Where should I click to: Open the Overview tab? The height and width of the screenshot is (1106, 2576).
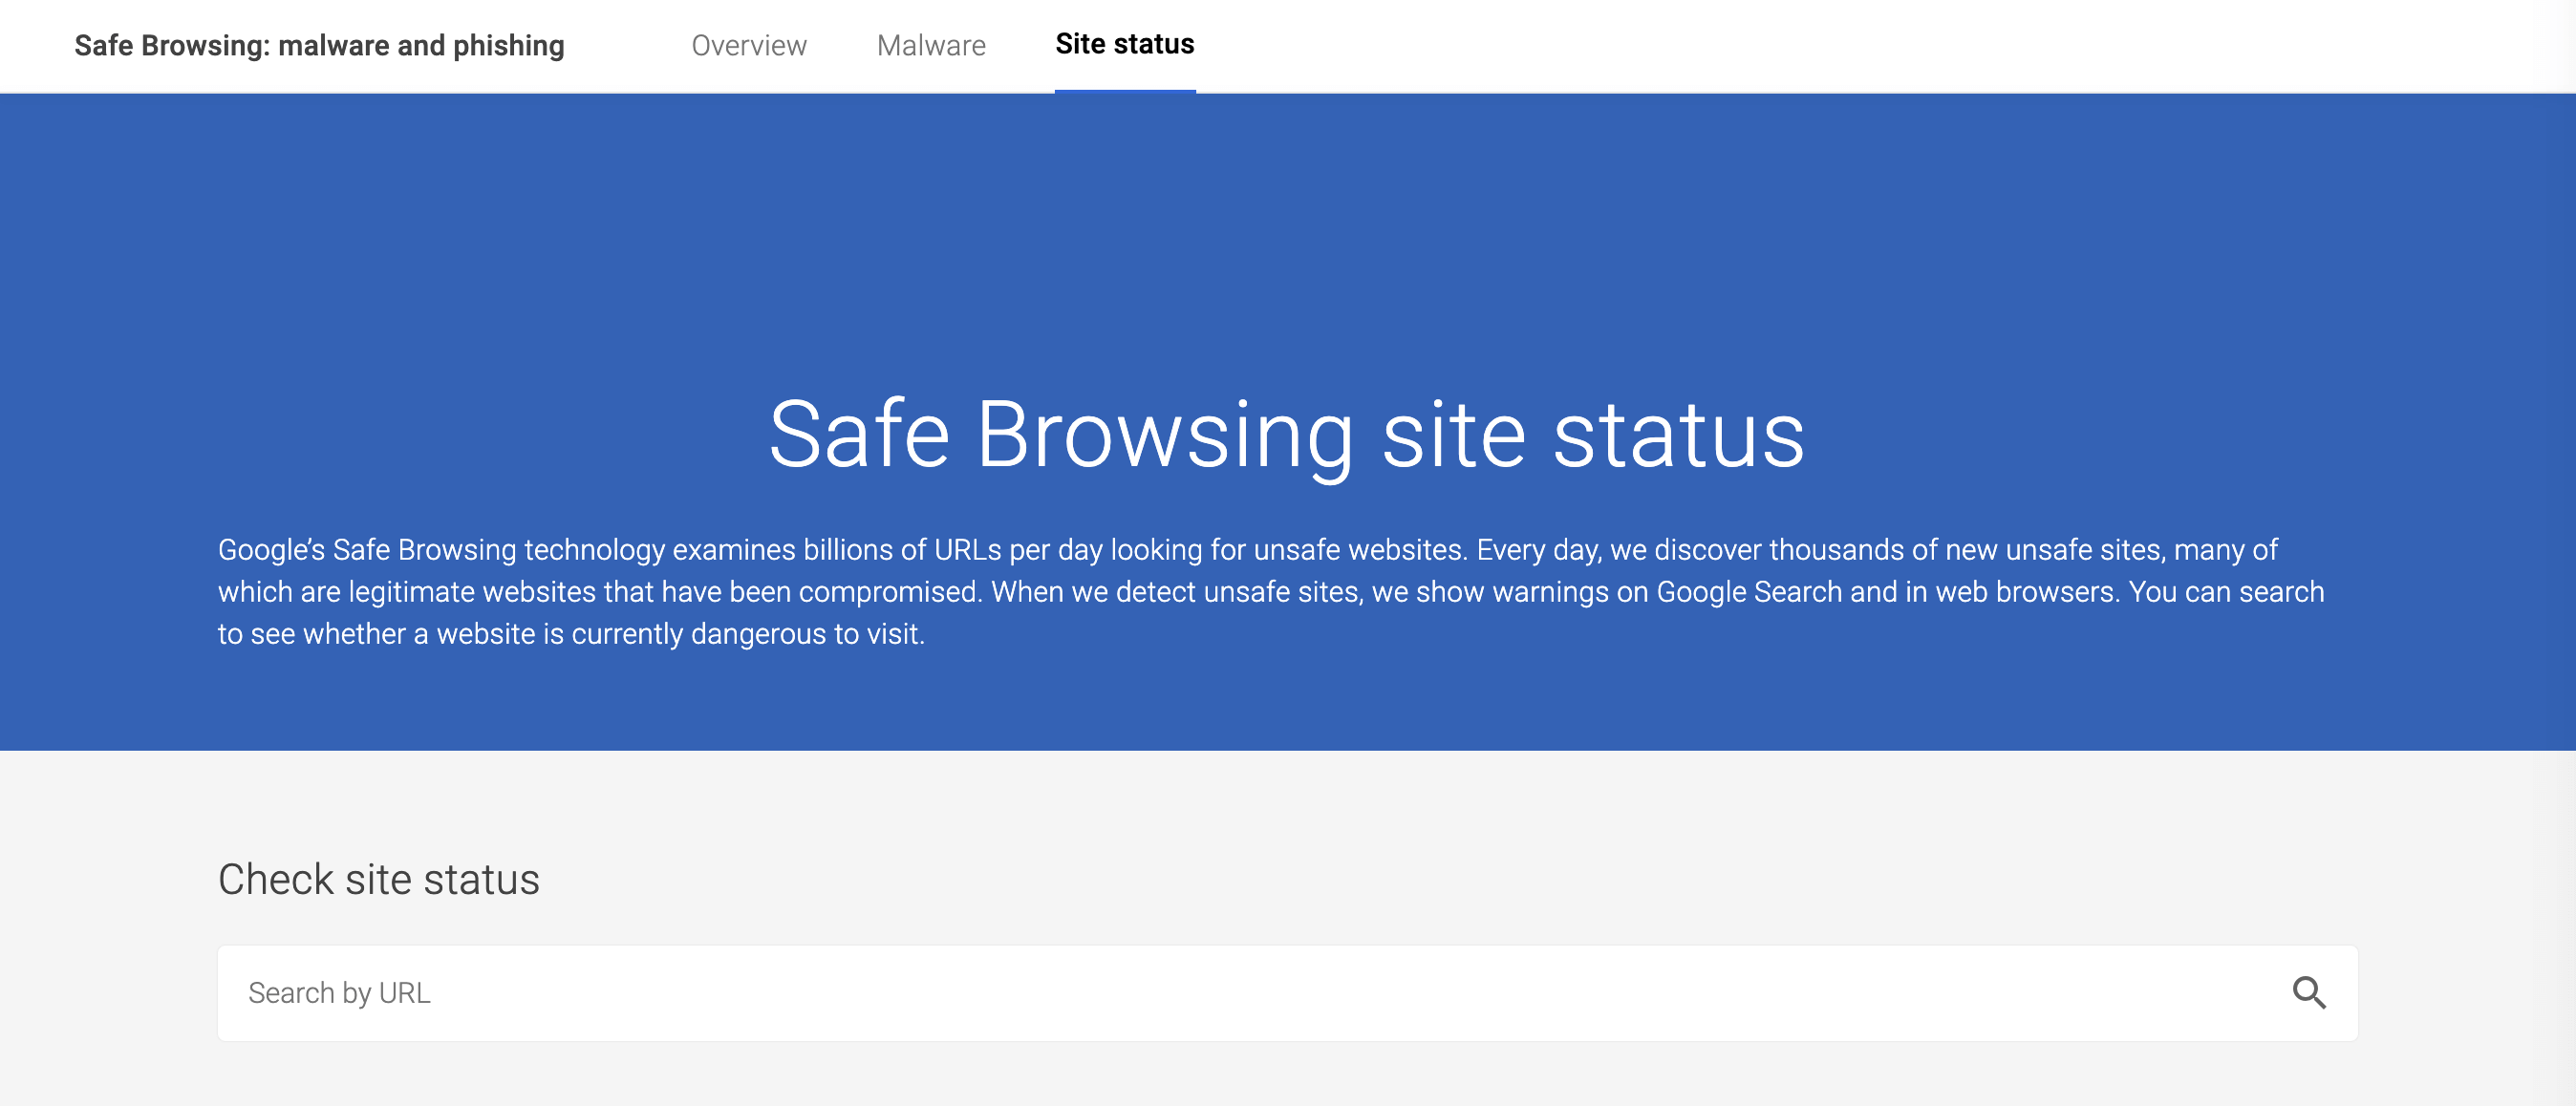click(x=748, y=46)
